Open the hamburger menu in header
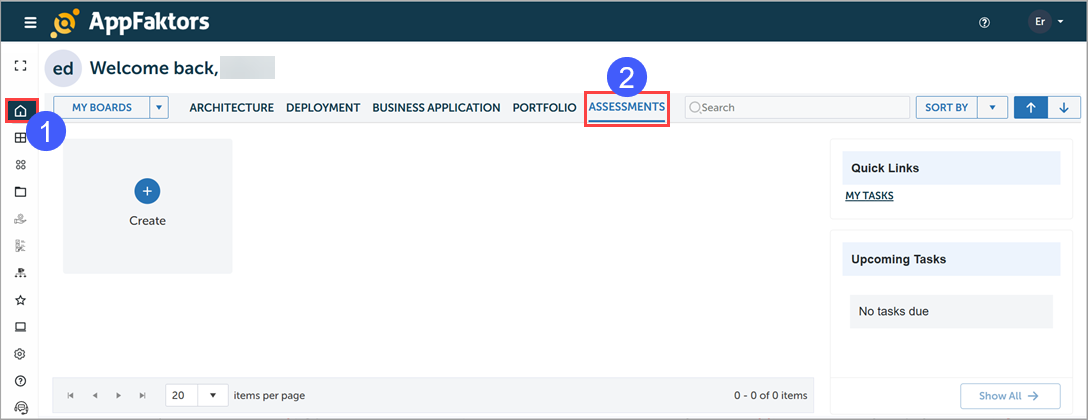 [x=30, y=22]
